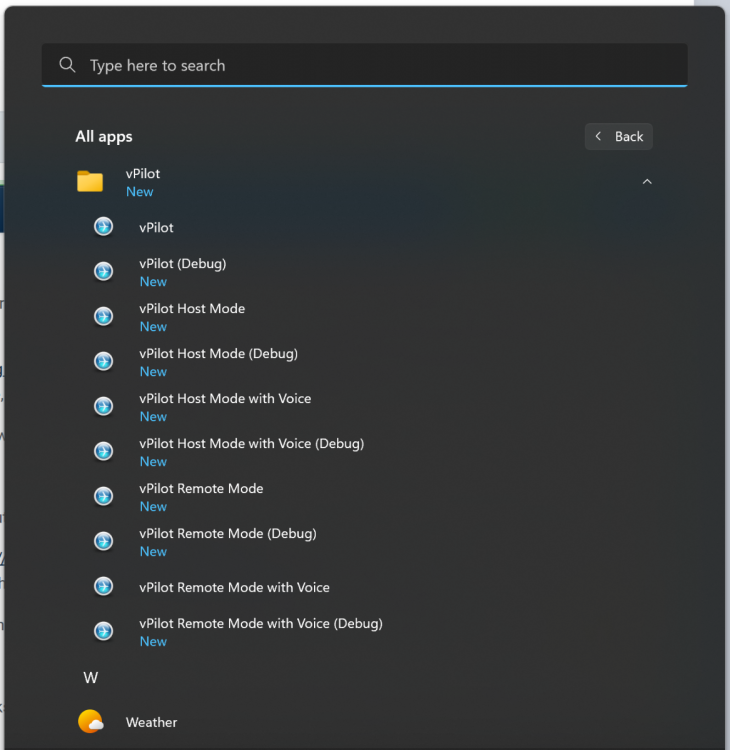The image size is (730, 750).
Task: Click the yellow vPilot folder icon
Action: 90,181
